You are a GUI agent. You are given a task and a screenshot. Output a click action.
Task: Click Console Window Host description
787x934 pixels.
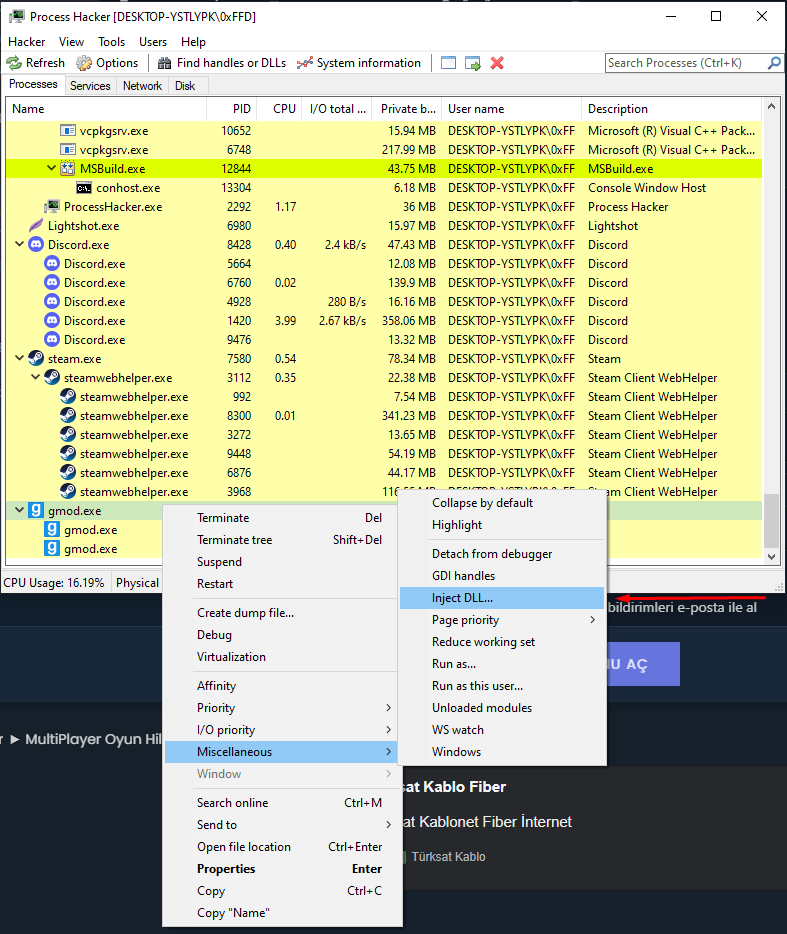[x=647, y=188]
